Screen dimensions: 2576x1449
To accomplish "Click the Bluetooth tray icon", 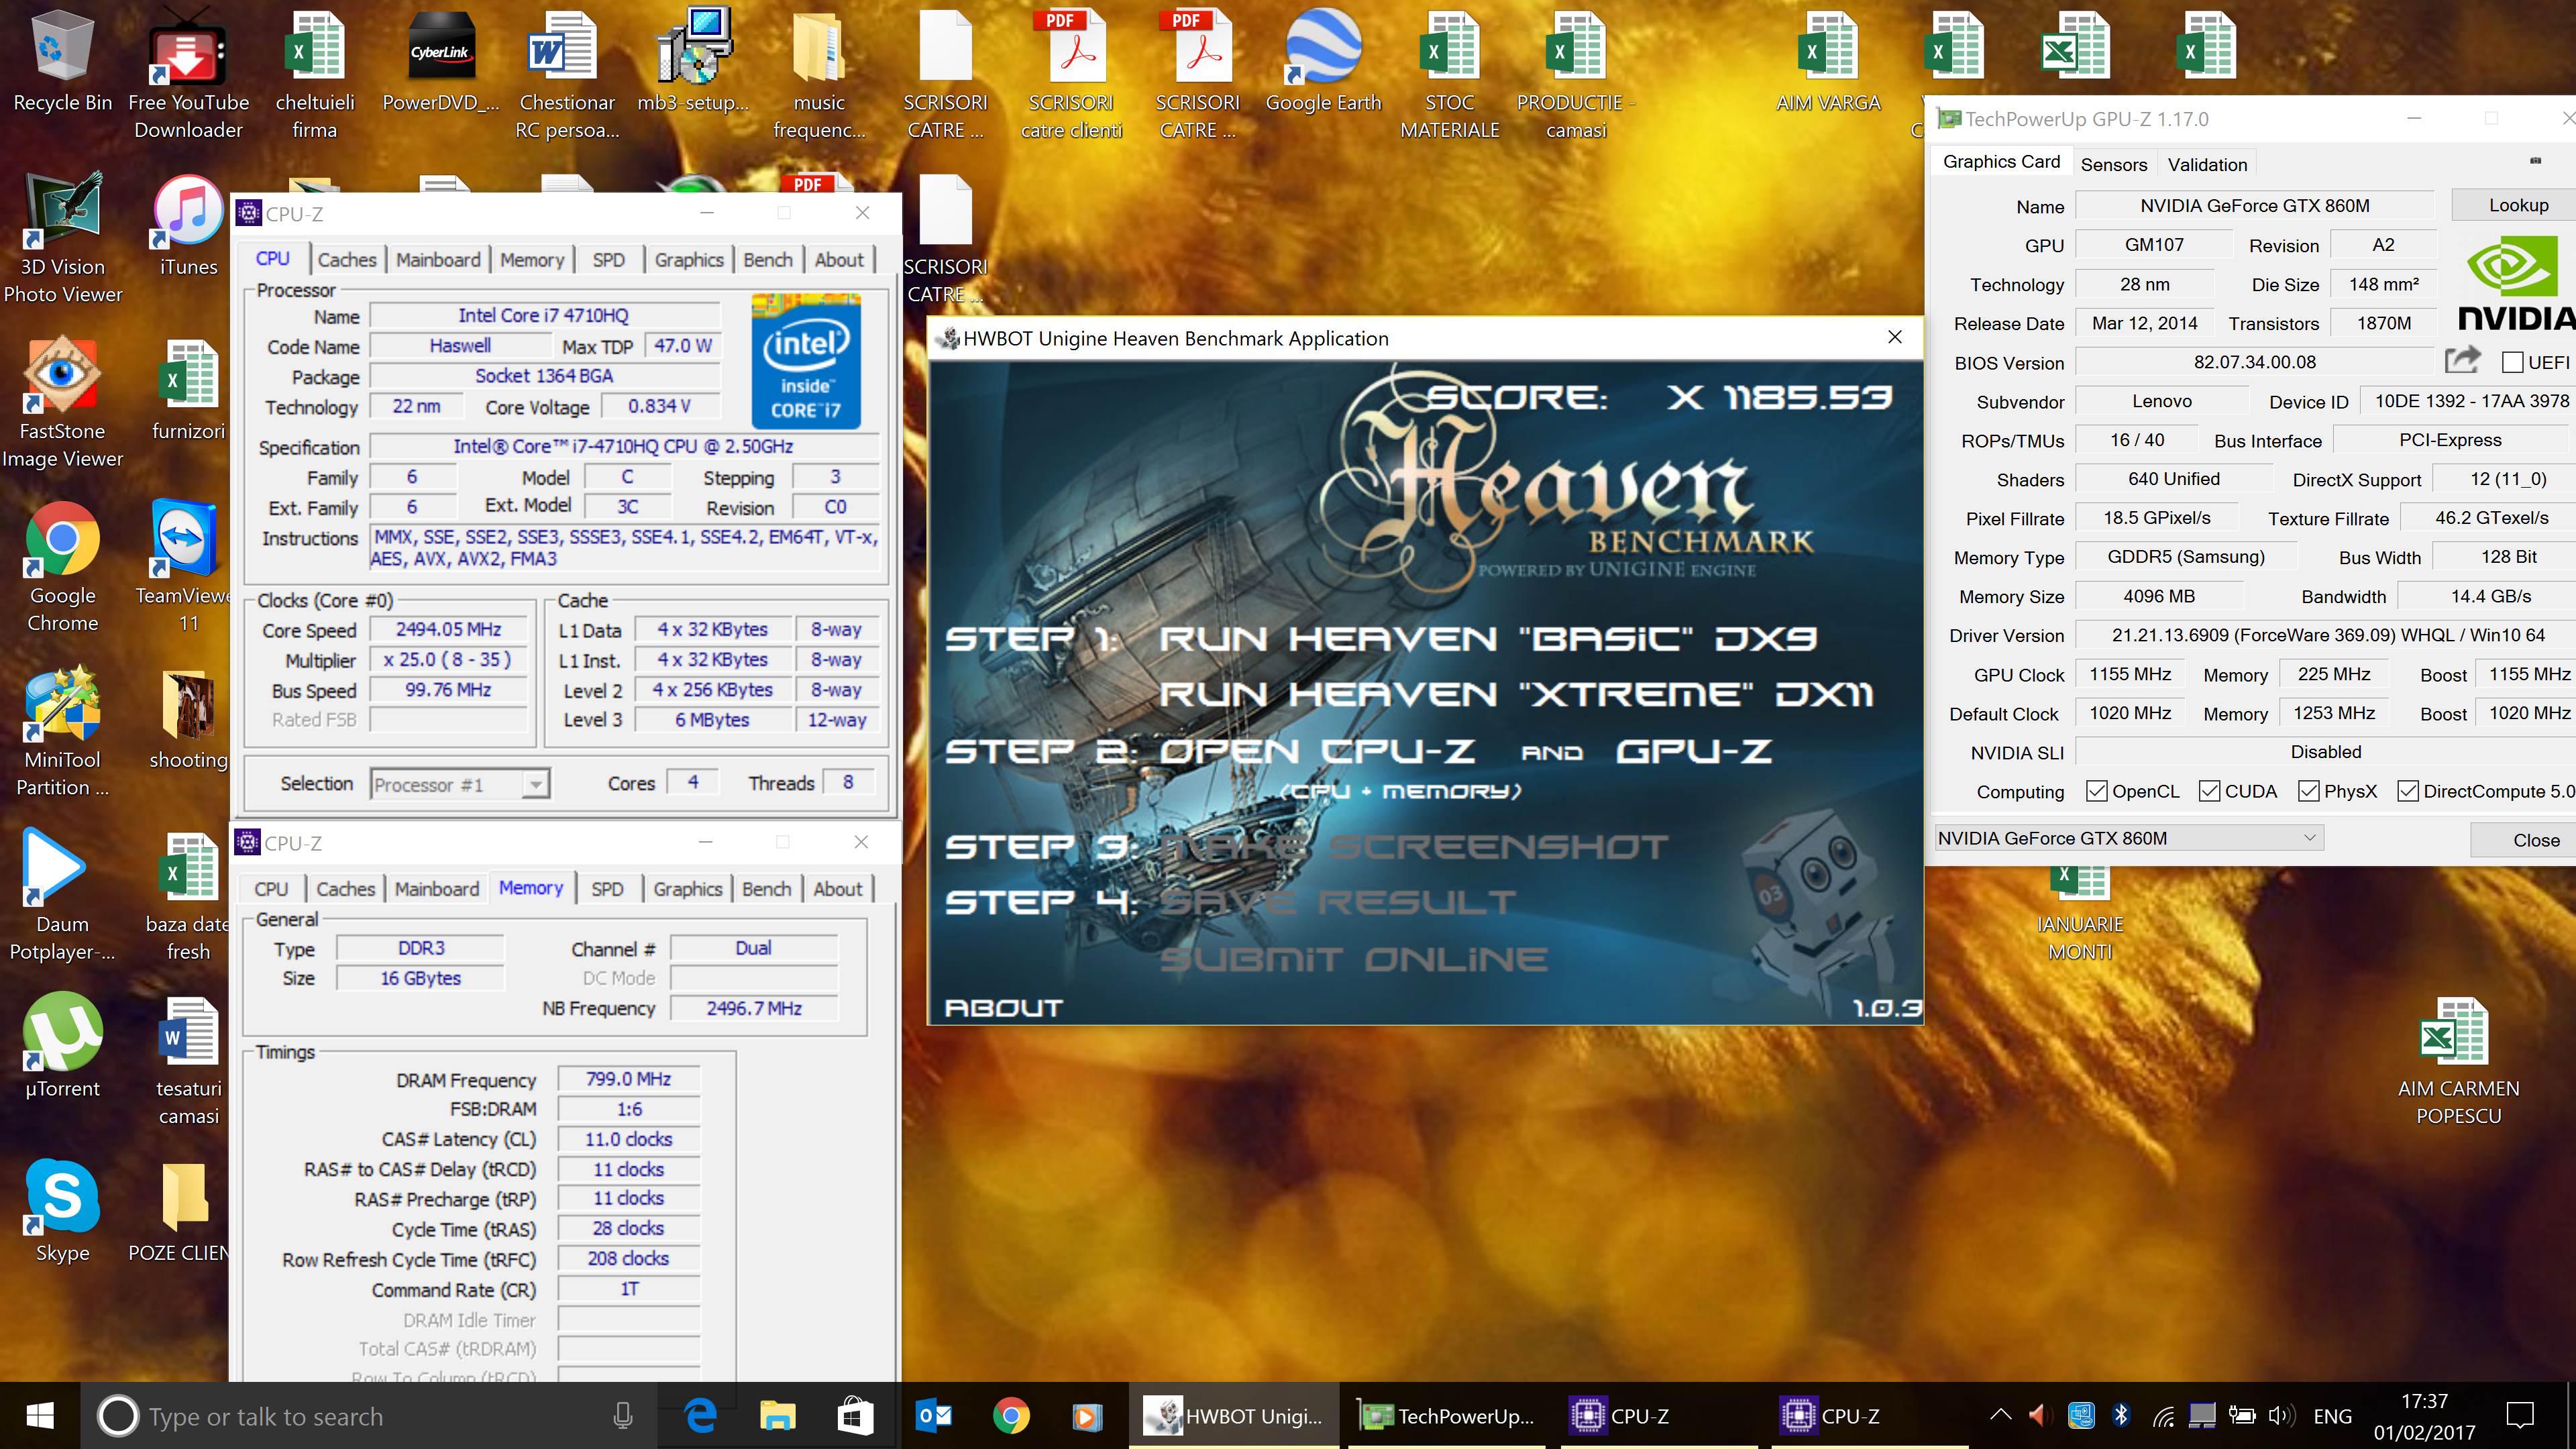I will coord(2121,1416).
